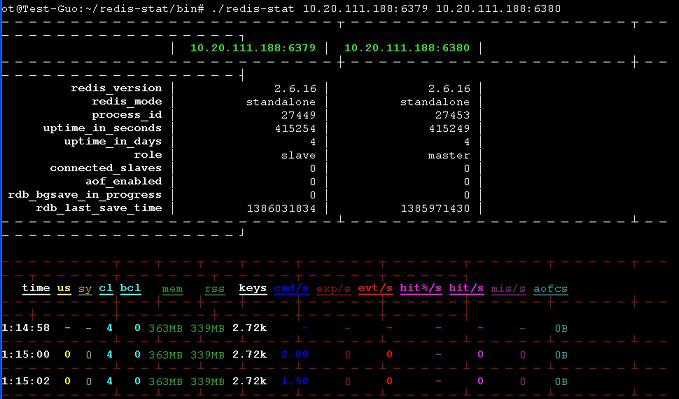
Task: Select uptime value 415249
Action: click(x=449, y=129)
